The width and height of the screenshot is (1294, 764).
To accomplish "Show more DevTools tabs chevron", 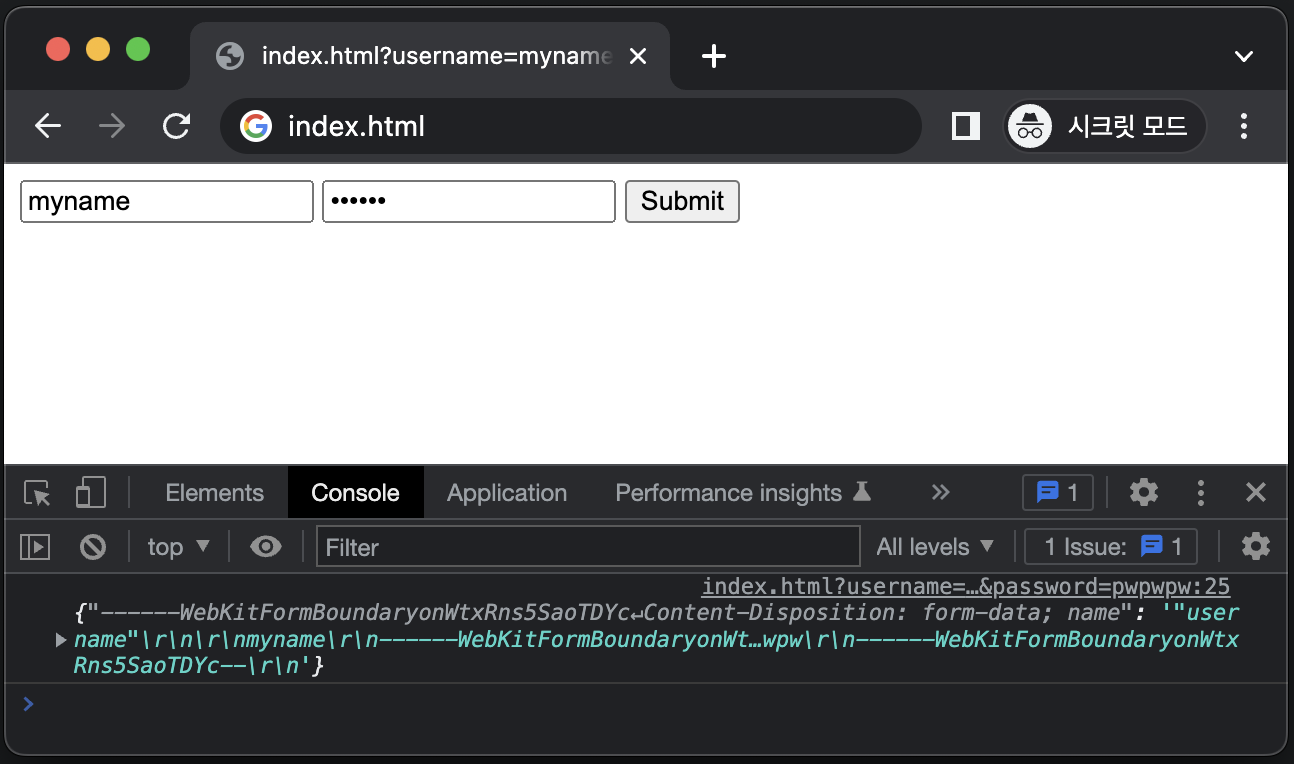I will (x=940, y=492).
